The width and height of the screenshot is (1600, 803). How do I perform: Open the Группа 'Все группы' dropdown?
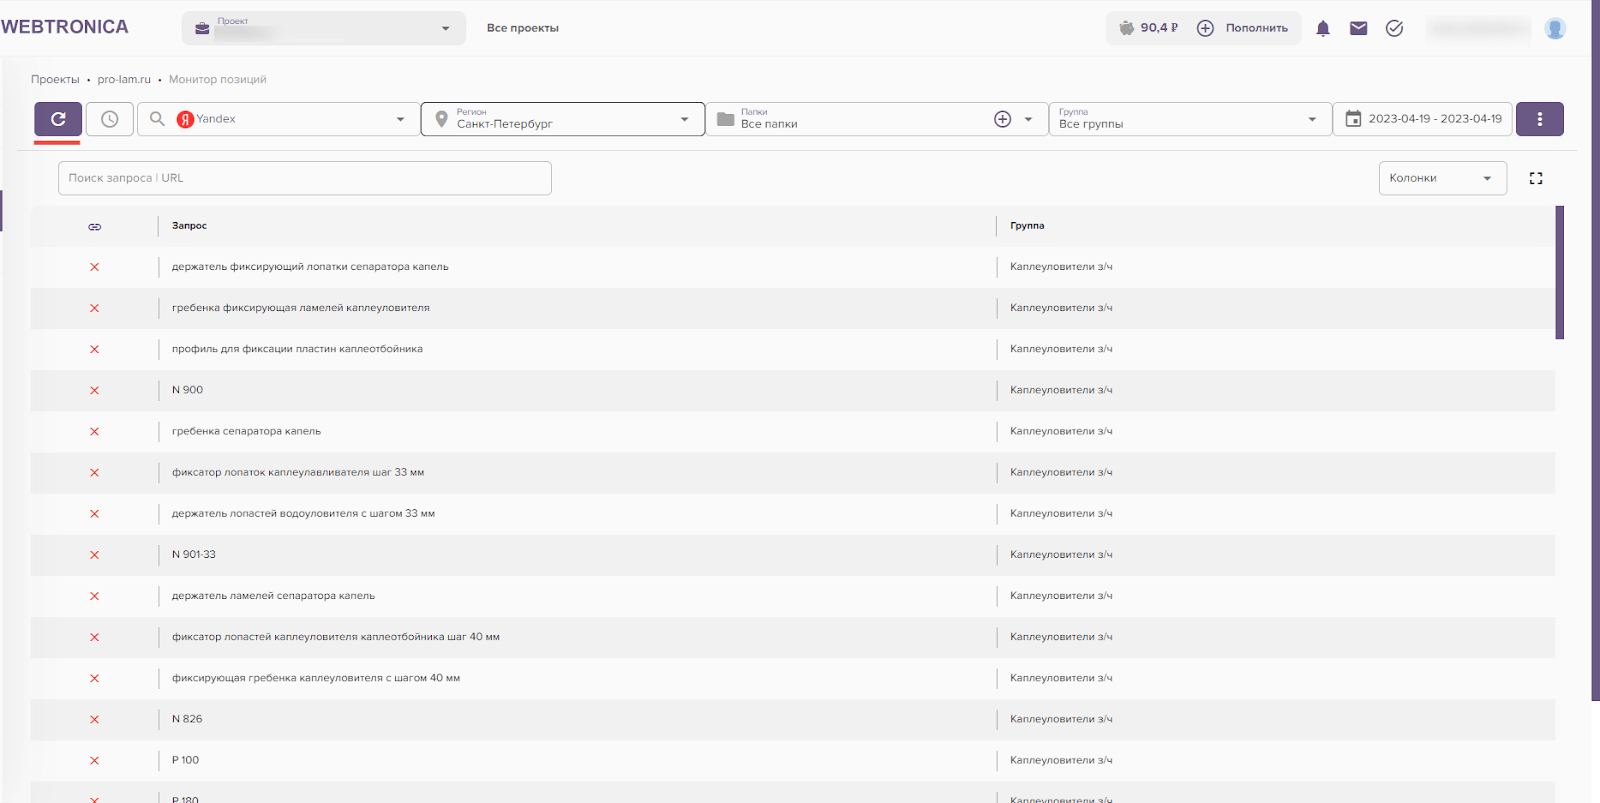point(1190,119)
